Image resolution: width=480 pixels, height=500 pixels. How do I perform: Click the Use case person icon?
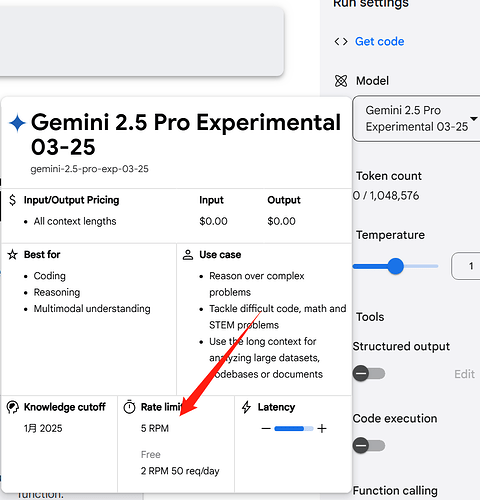[x=188, y=255]
